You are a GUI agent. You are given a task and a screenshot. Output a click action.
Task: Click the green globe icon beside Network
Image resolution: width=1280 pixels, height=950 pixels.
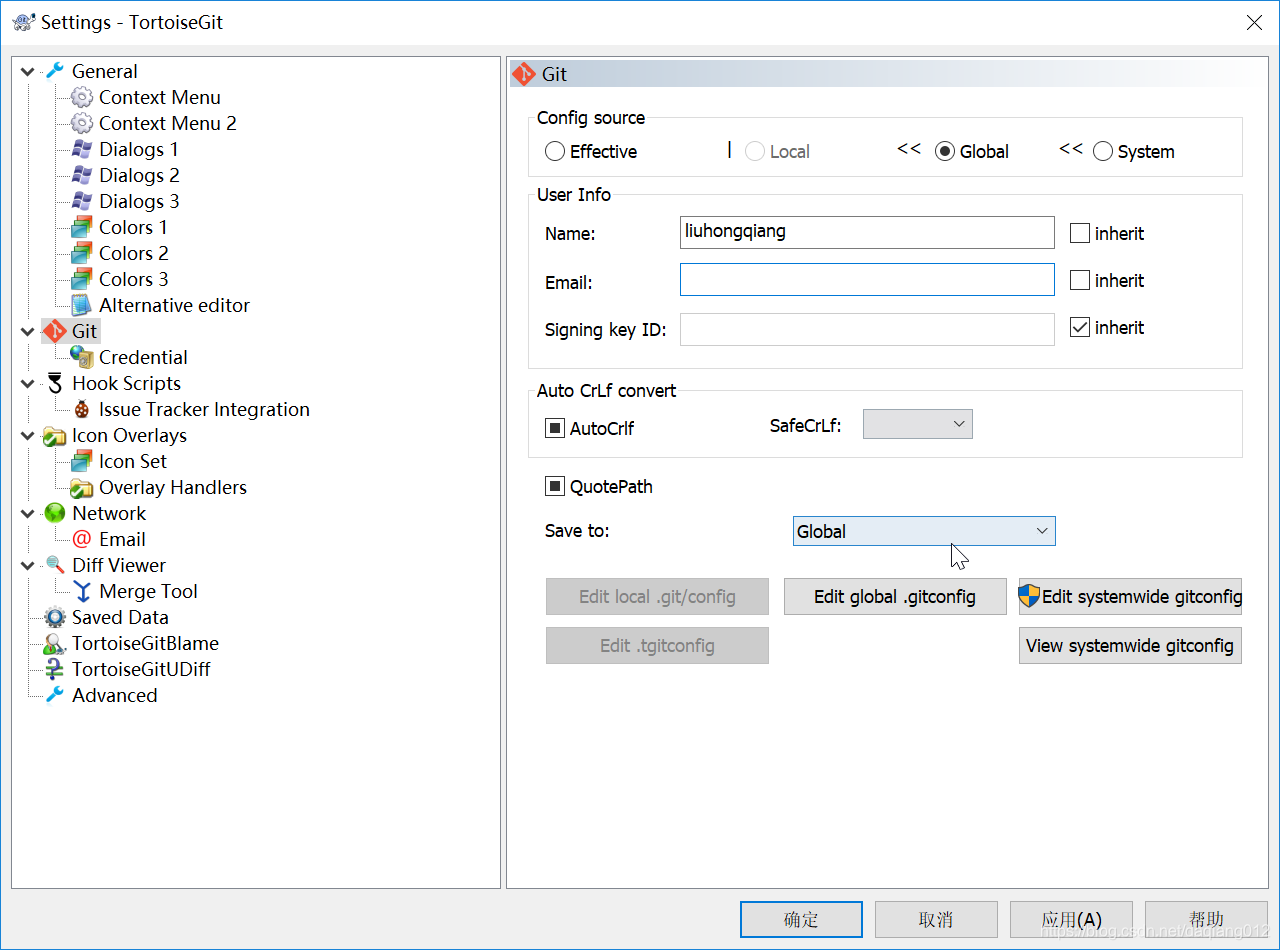(54, 513)
